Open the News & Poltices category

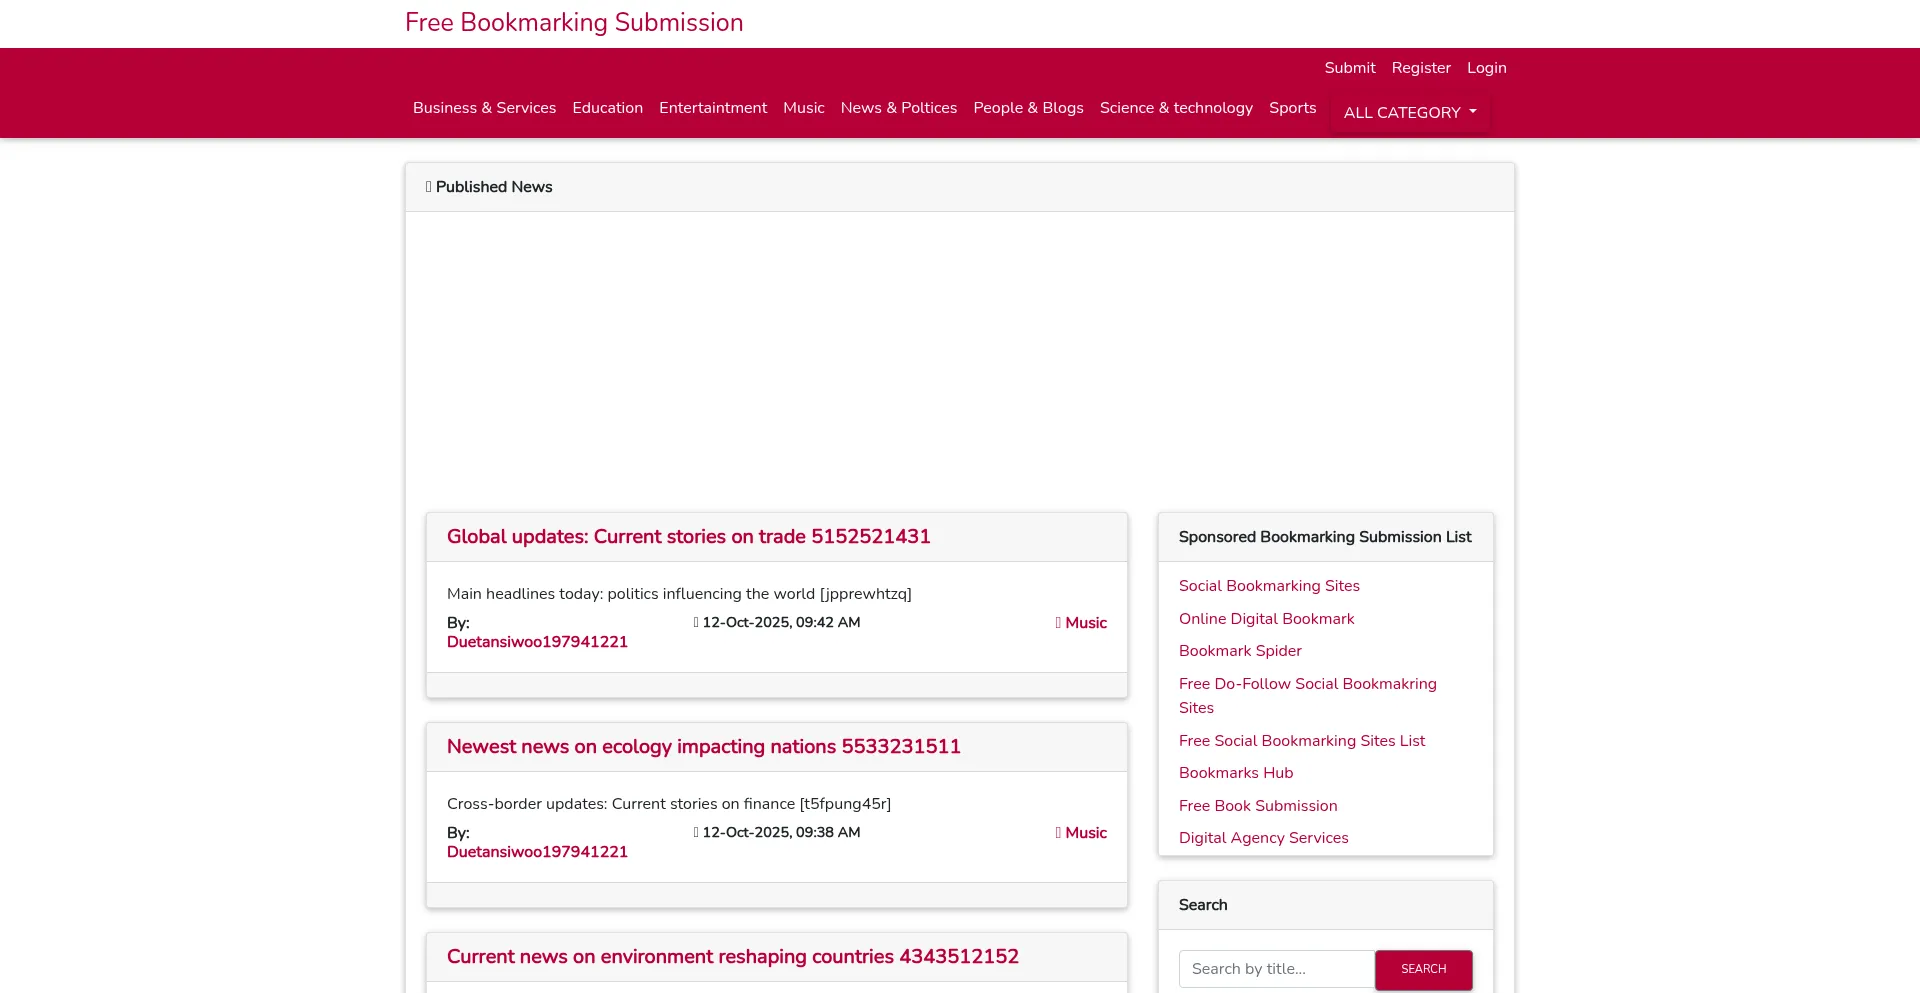coord(898,108)
